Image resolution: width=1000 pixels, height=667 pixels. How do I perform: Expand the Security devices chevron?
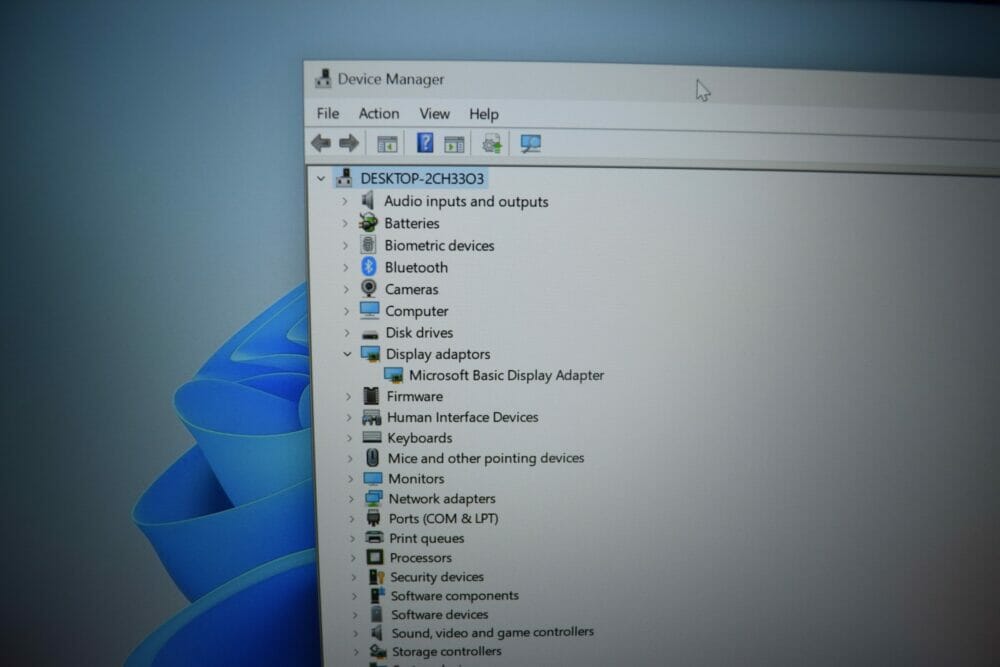pyautogui.click(x=354, y=577)
